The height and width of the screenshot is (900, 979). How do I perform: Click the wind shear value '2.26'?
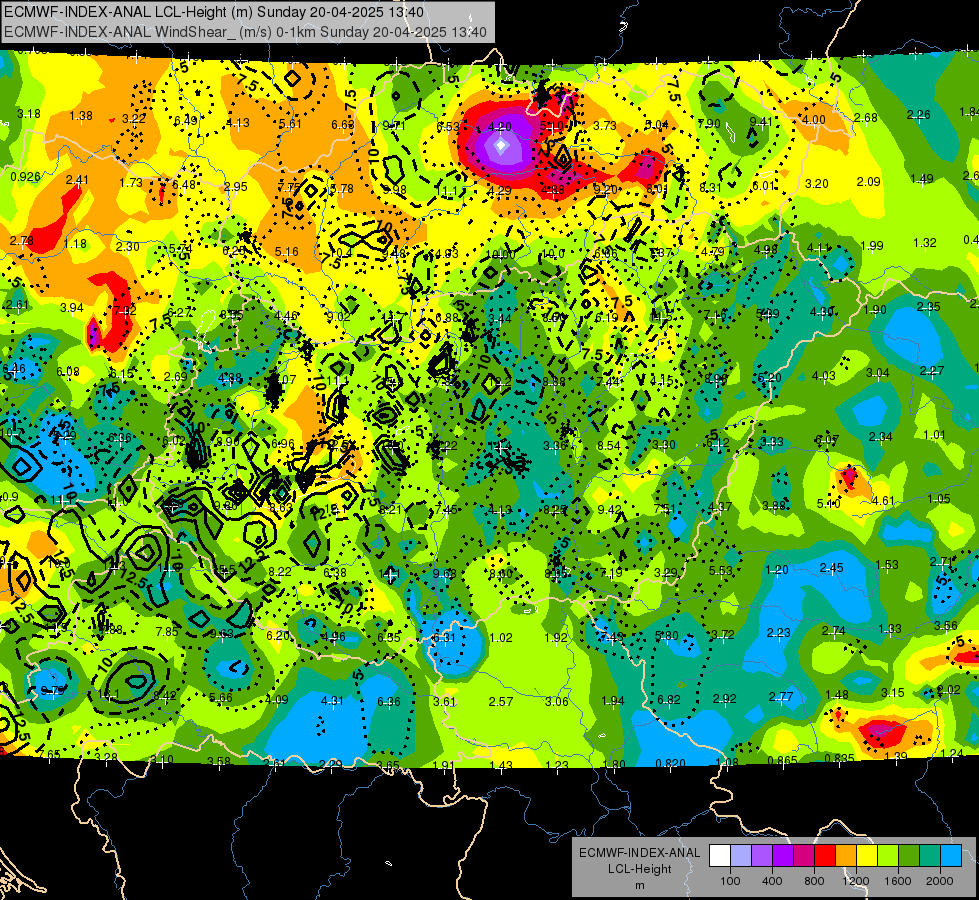click(918, 115)
